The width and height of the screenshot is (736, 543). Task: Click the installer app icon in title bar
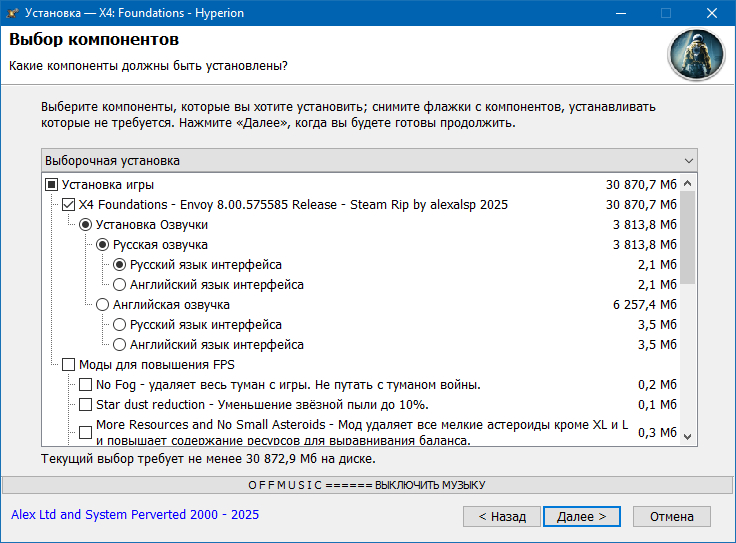[x=12, y=13]
